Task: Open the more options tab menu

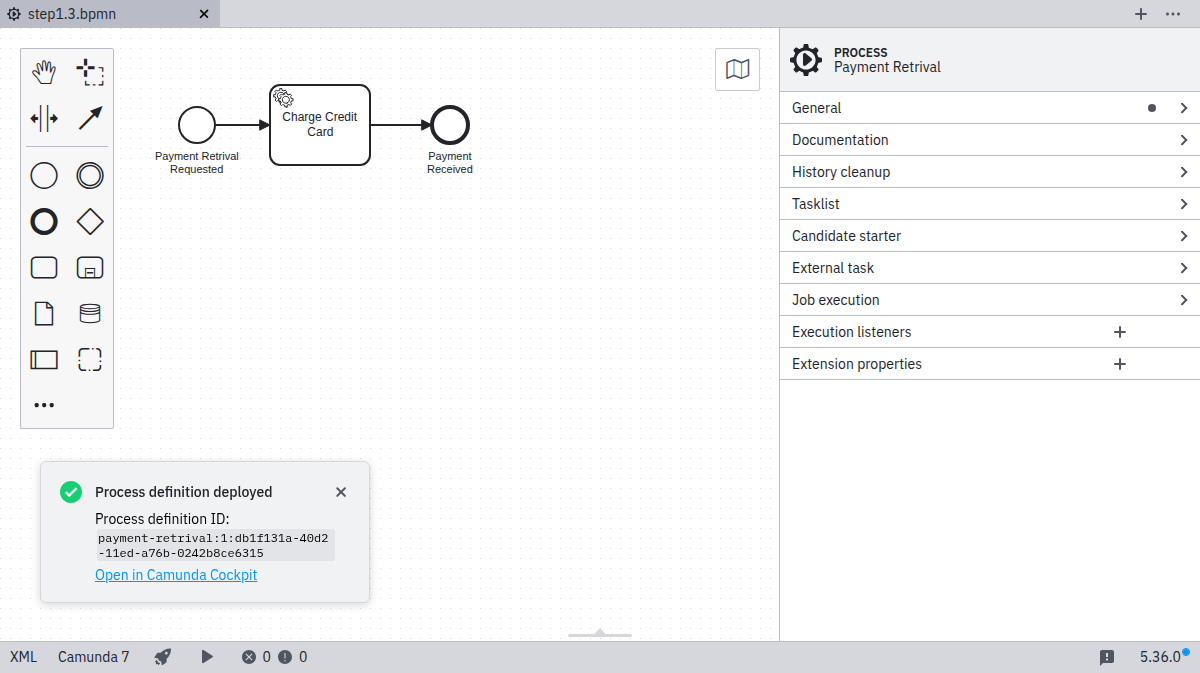Action: 1173,14
